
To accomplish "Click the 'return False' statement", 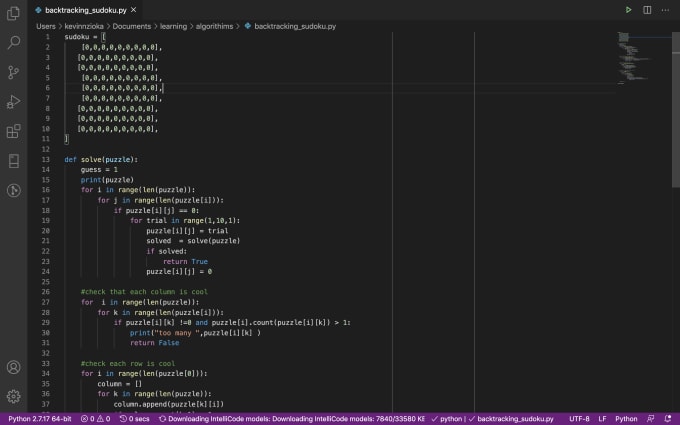I will tap(154, 343).
